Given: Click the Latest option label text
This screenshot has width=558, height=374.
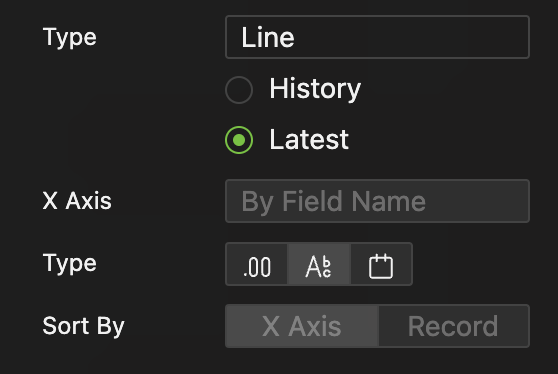Looking at the screenshot, I should click(309, 139).
